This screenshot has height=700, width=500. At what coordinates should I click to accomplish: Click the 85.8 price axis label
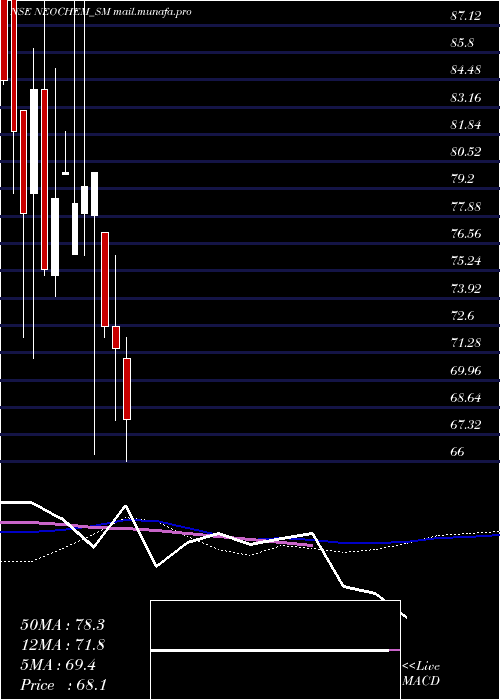[462, 43]
